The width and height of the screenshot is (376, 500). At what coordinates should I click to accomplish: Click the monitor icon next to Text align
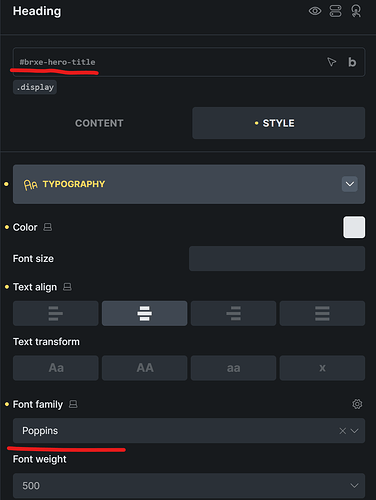[x=67, y=287]
